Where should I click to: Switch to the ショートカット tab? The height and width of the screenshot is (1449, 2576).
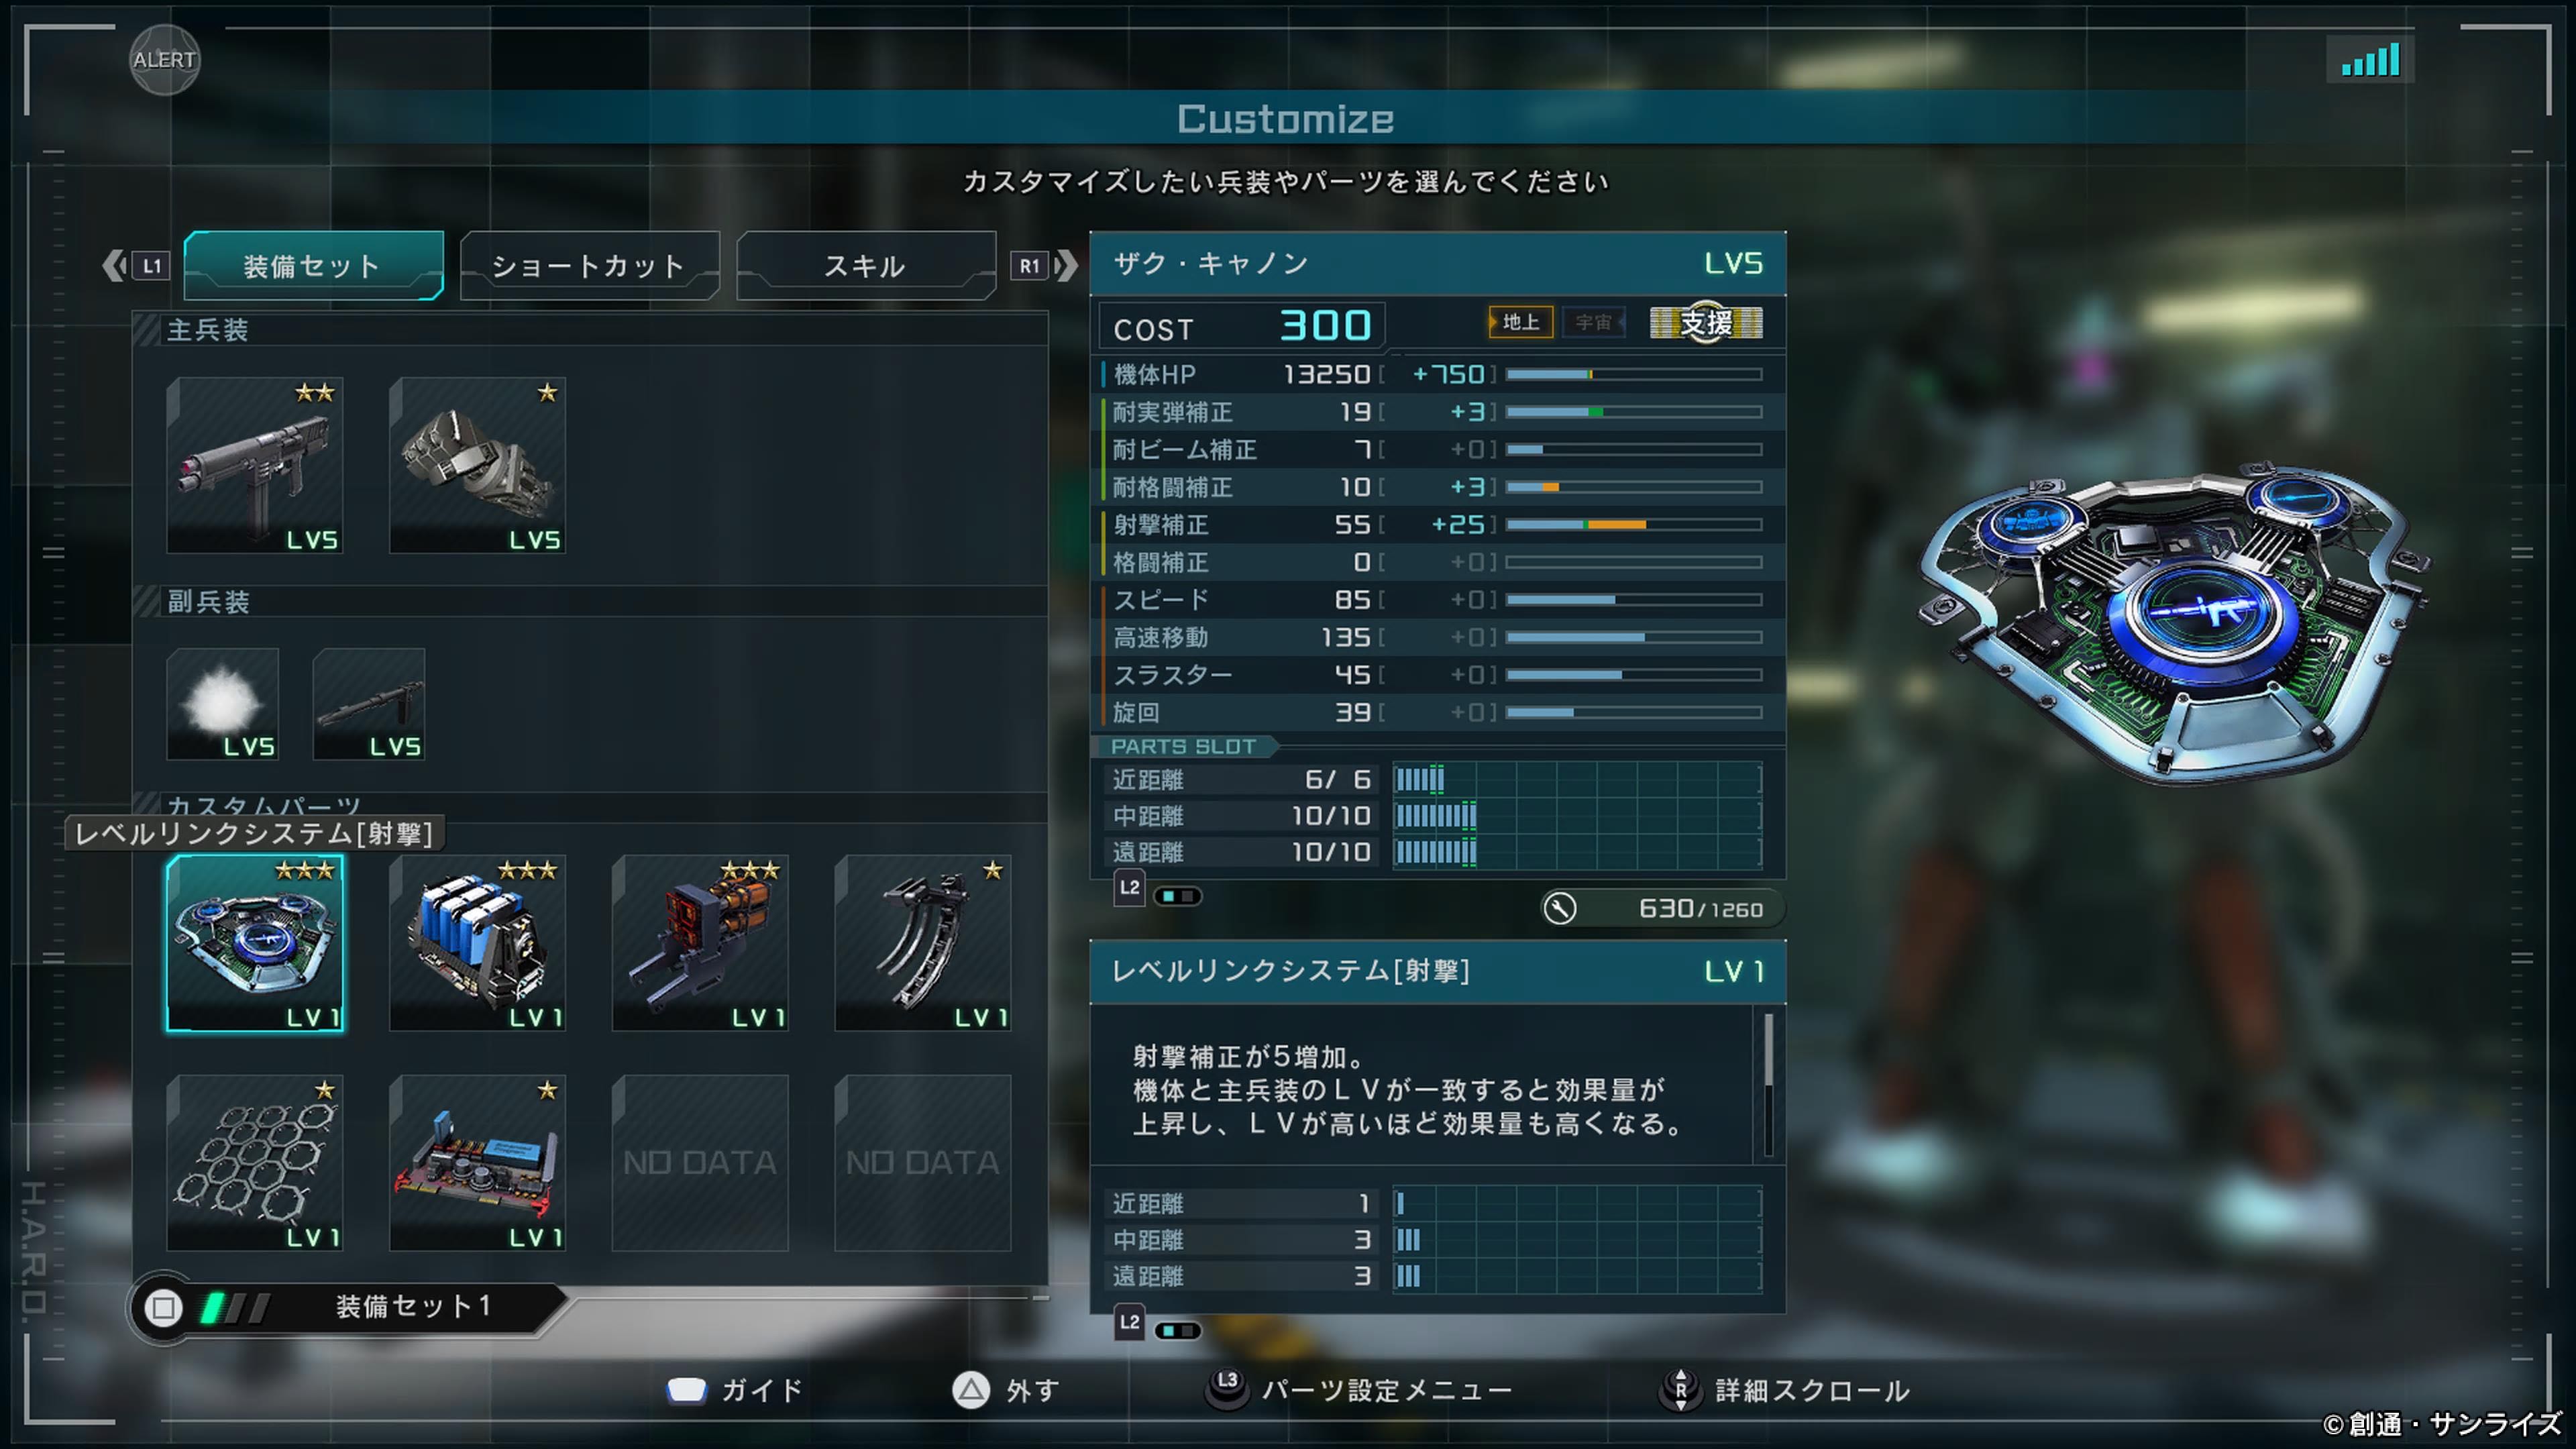(589, 266)
